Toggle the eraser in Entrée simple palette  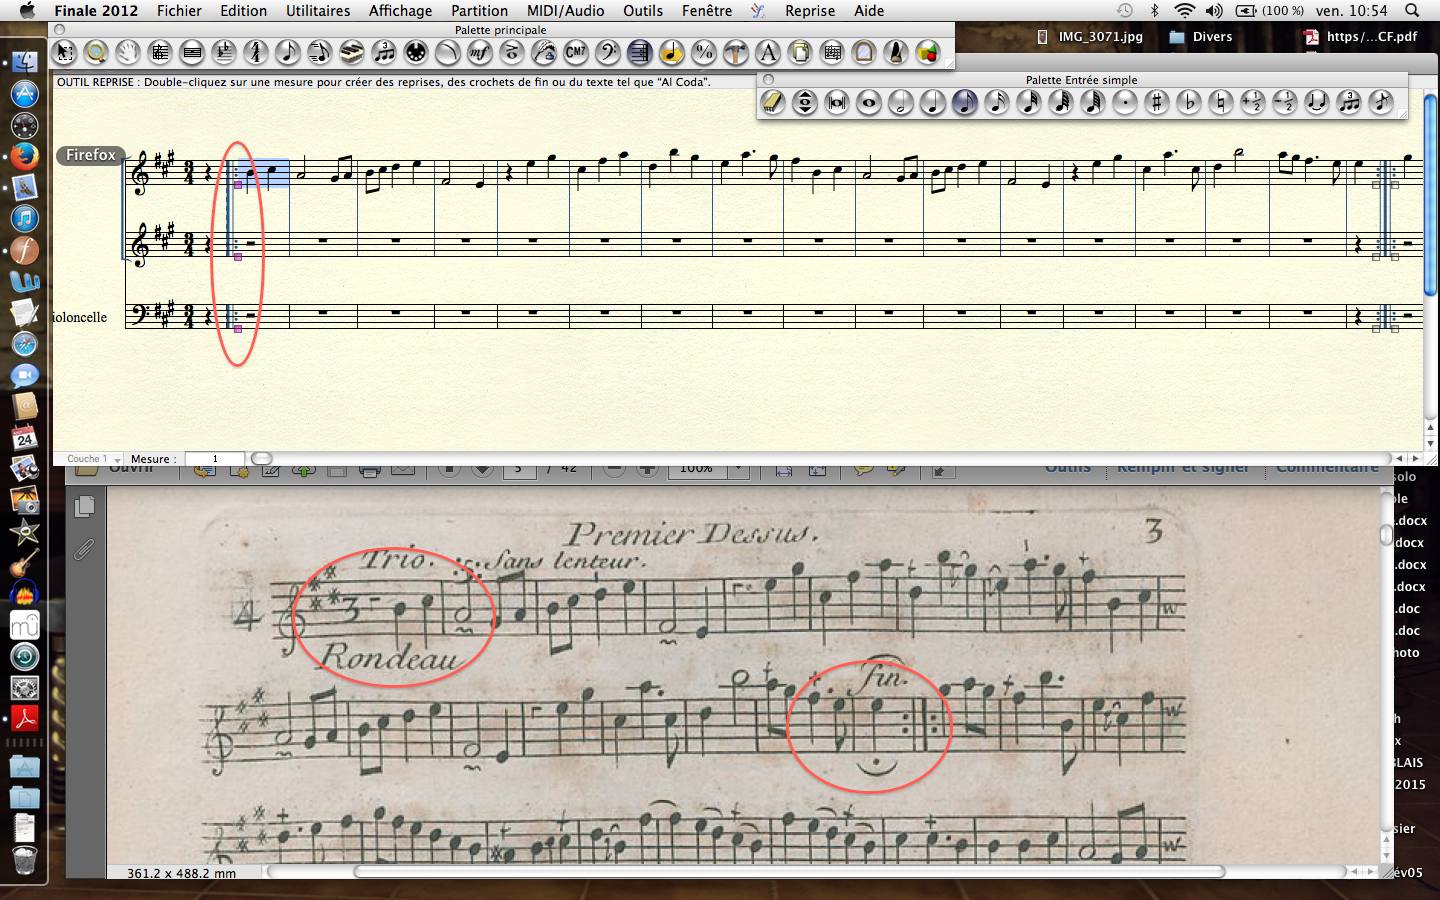tap(773, 102)
